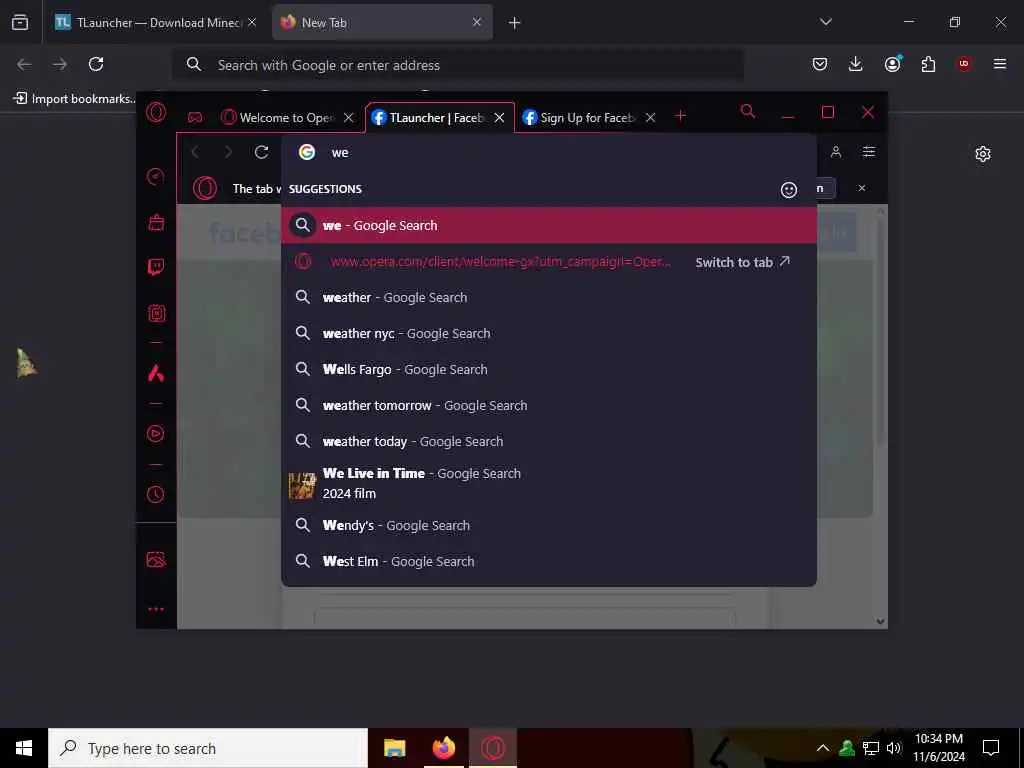
Task: Click Opera address bar containing 'we'
Action: click(x=549, y=152)
